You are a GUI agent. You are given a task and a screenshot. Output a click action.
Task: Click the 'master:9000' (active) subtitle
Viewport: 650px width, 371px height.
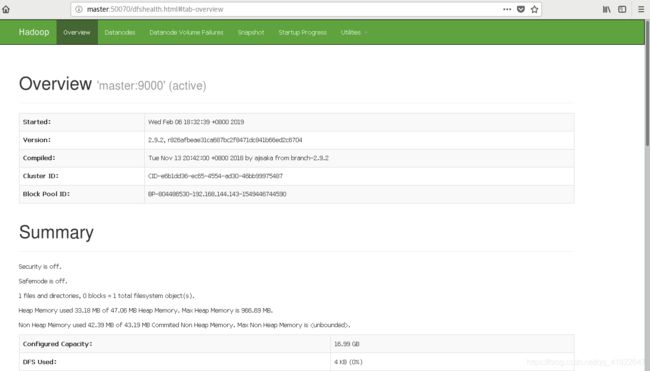click(151, 85)
